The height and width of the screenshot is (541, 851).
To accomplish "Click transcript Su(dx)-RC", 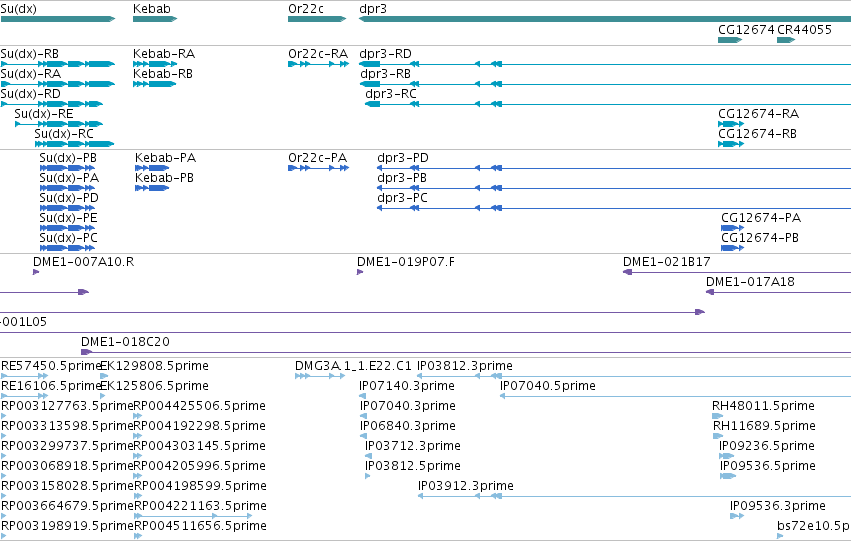I will pos(75,144).
